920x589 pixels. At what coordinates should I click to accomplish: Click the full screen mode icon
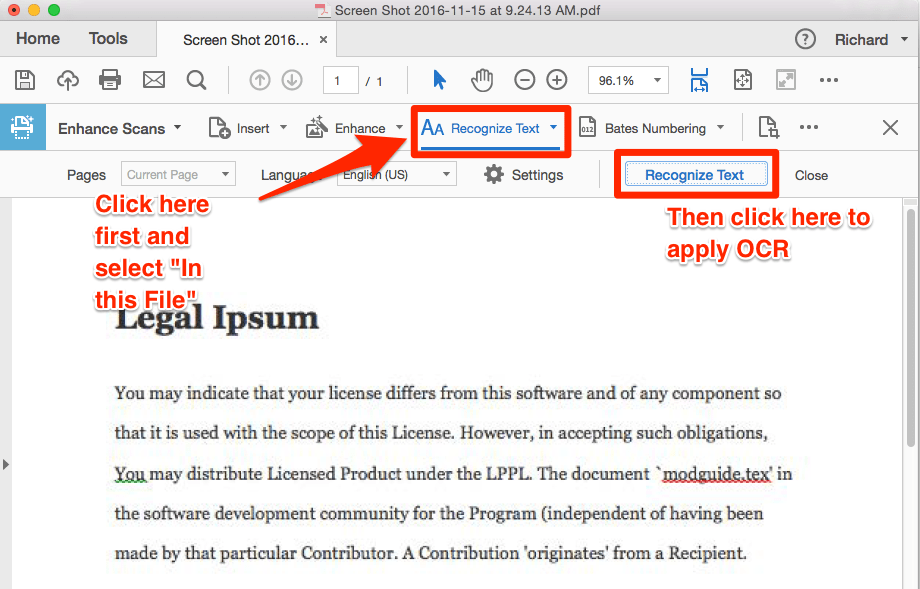point(786,80)
